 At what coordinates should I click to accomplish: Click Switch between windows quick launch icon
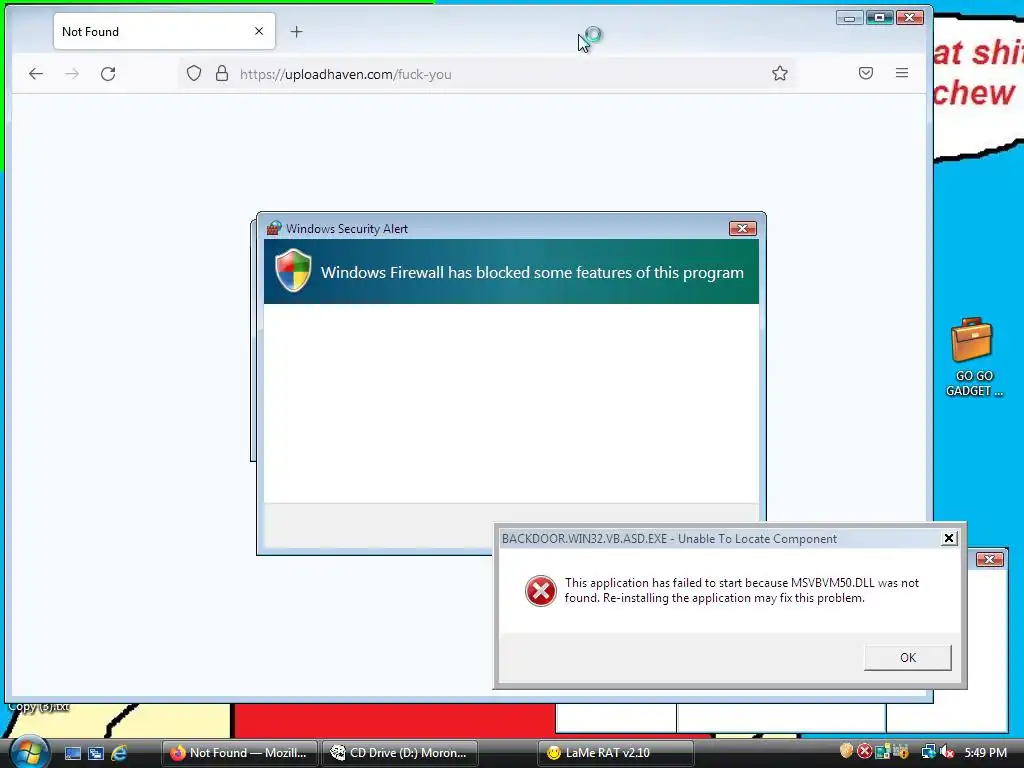point(96,753)
